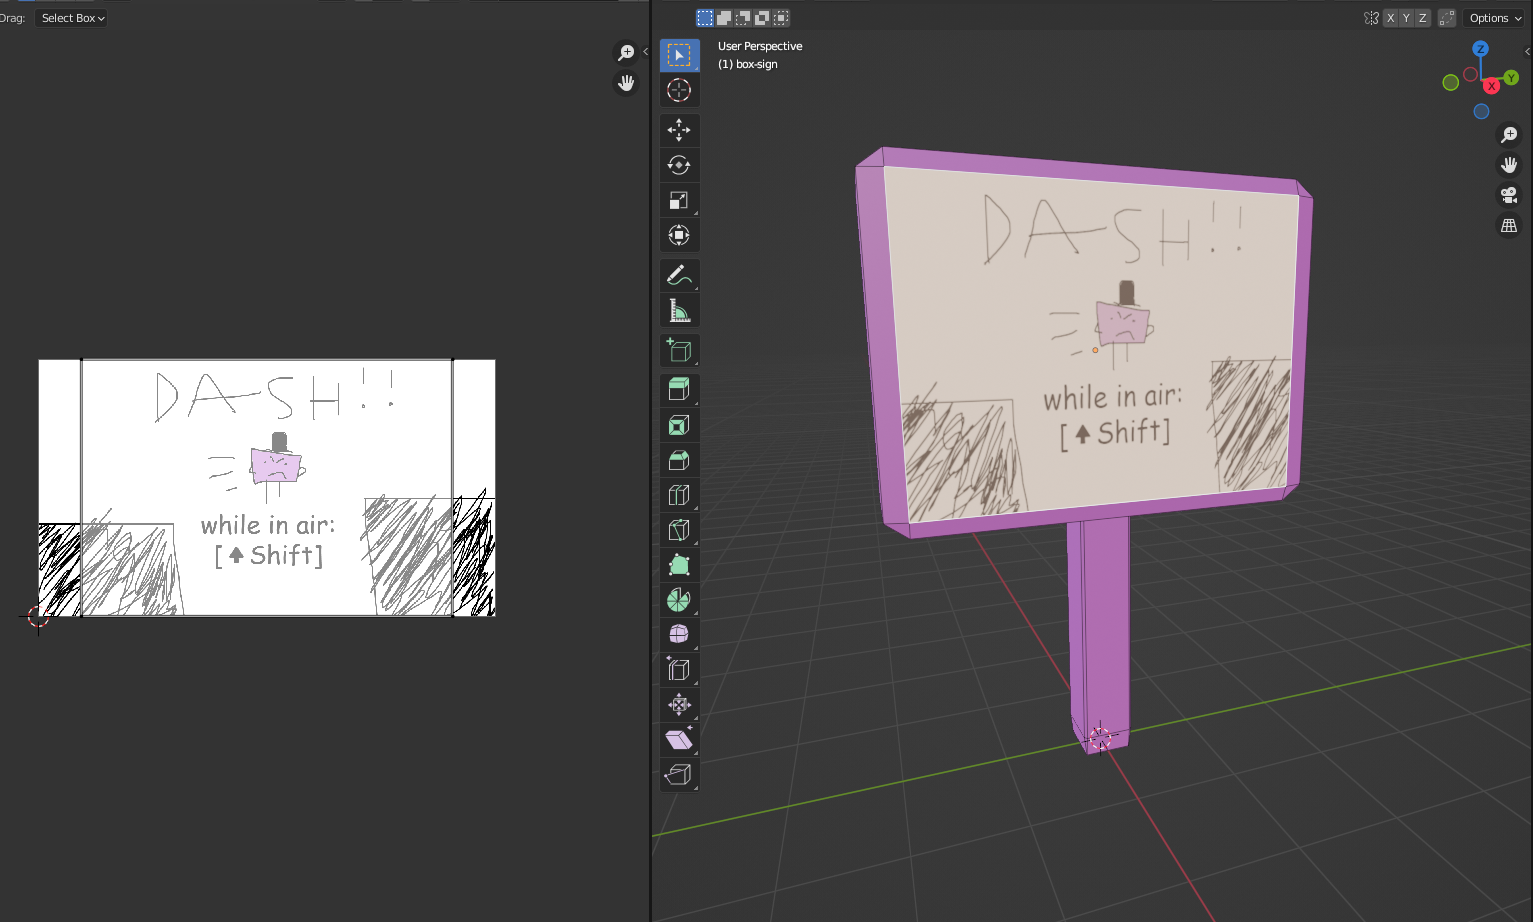The width and height of the screenshot is (1533, 922).
Task: Click the 3D viewport zoom magnifier icon
Action: click(1509, 135)
